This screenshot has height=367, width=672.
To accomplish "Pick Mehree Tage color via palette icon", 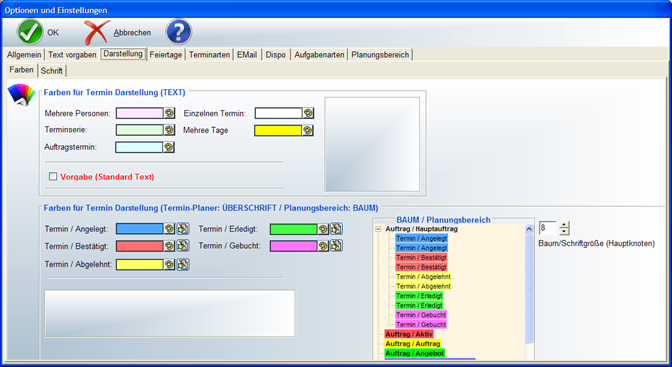I will 308,130.
